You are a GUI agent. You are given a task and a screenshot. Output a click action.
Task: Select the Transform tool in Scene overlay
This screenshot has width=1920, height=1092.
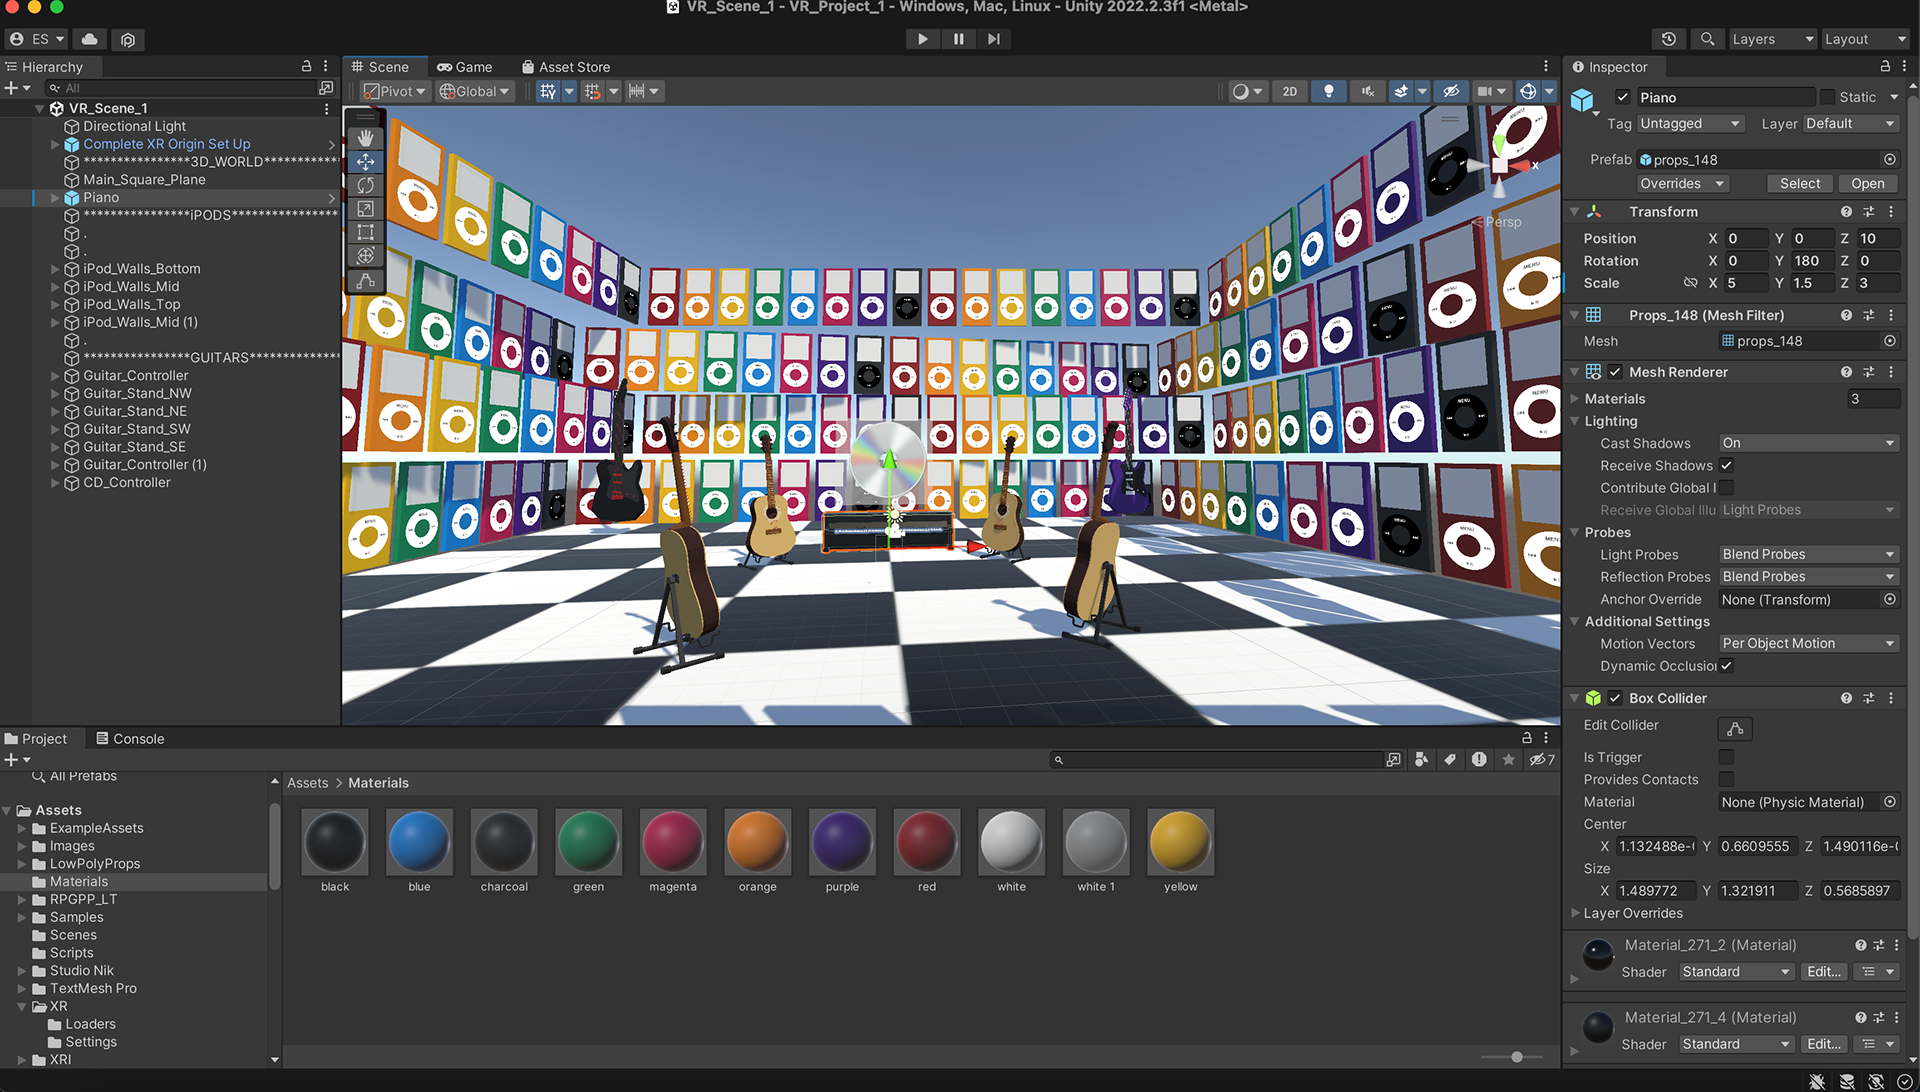(366, 256)
